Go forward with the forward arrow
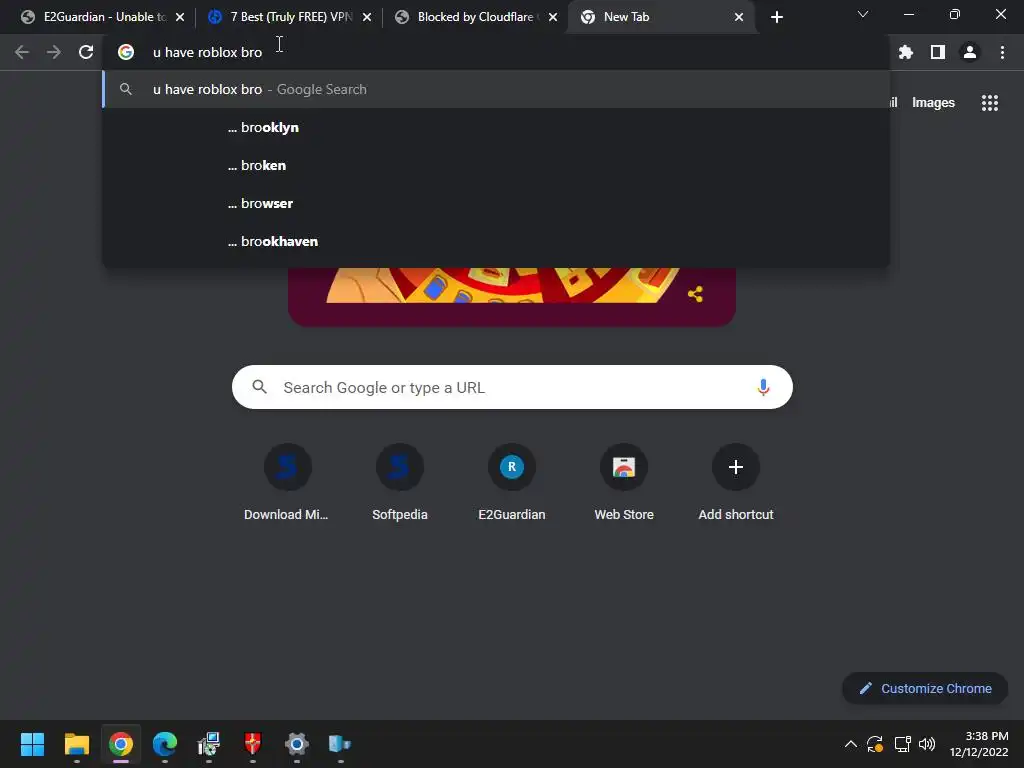Screen dimensions: 1024x768 tap(54, 52)
